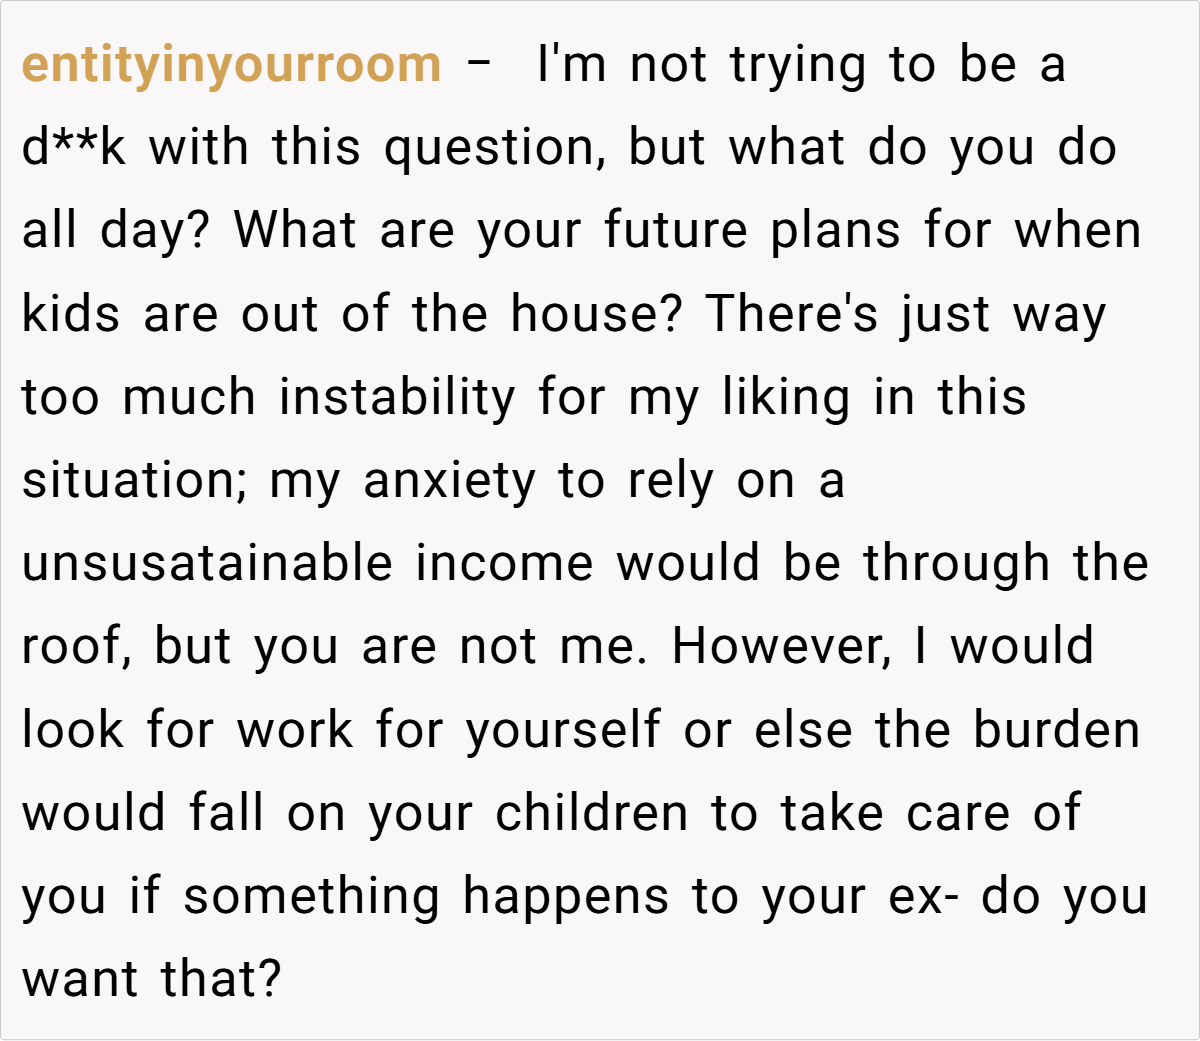Click the word "income"
The image size is (1200, 1041).
504,563
